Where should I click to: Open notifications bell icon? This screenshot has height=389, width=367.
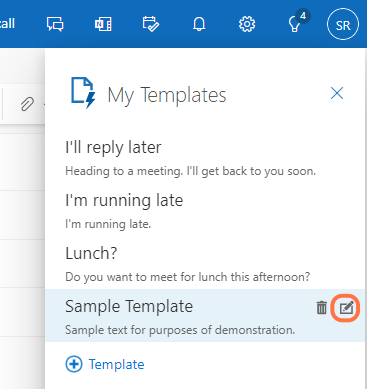tap(199, 24)
